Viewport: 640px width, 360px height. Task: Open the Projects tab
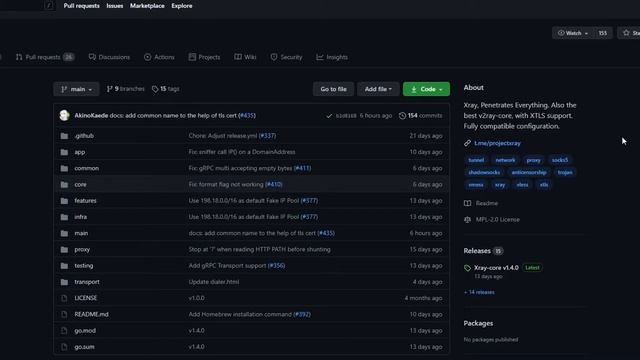pos(204,57)
